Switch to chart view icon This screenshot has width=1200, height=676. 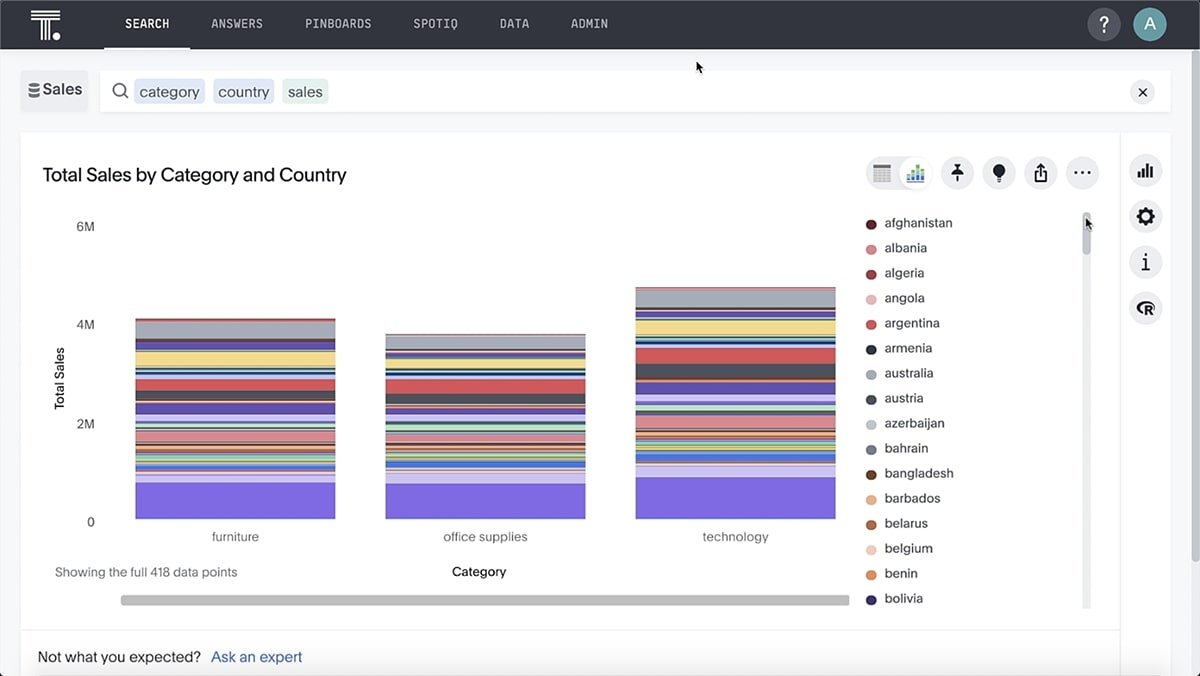(x=915, y=174)
